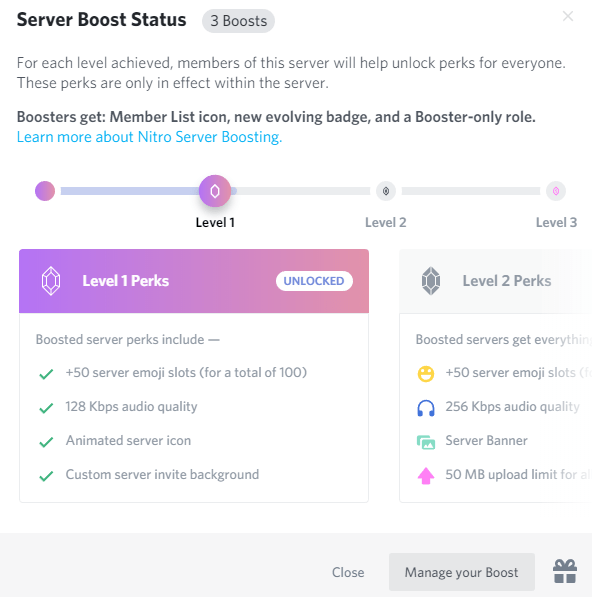The height and width of the screenshot is (597, 592).
Task: Click the checkmark beside Animated server icon
Action: (46, 442)
